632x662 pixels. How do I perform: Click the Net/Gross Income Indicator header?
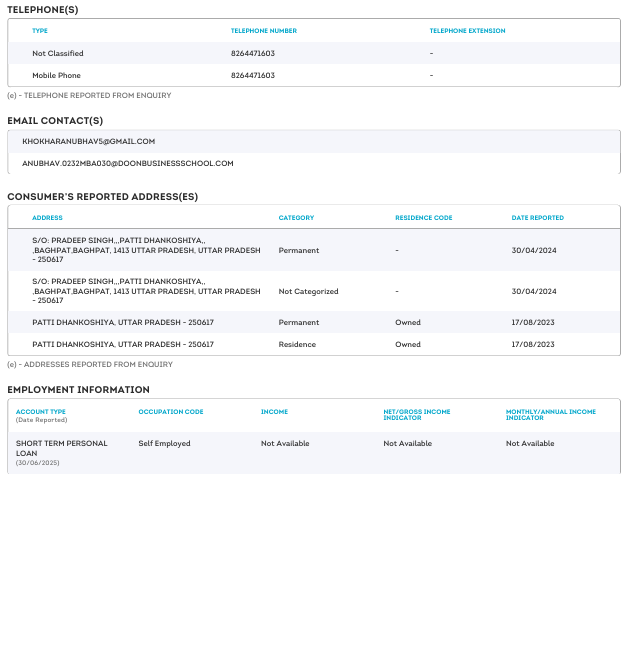[417, 415]
